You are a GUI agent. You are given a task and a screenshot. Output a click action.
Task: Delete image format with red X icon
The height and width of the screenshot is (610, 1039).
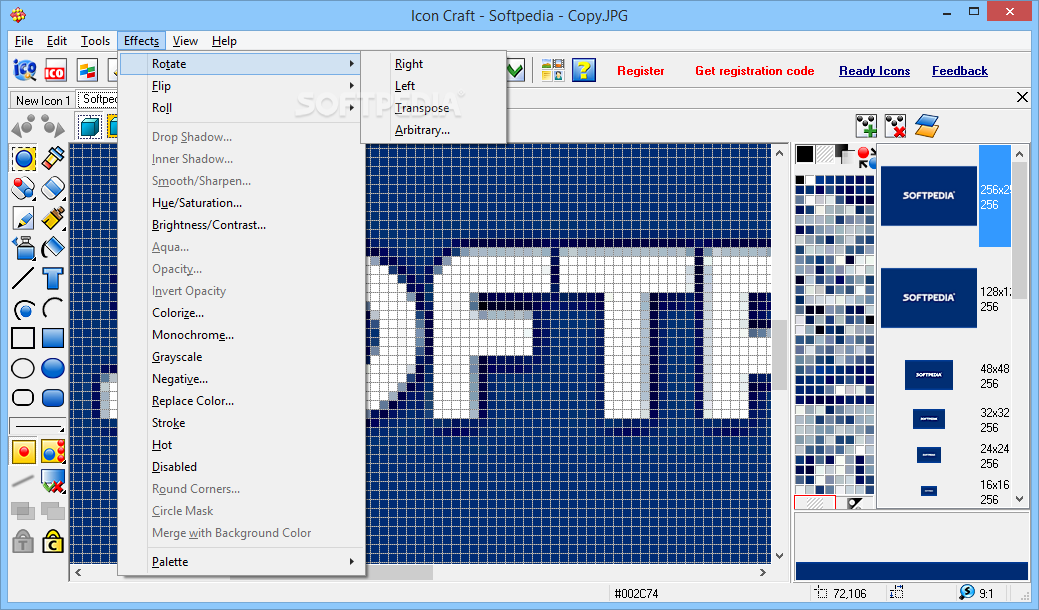(x=895, y=126)
